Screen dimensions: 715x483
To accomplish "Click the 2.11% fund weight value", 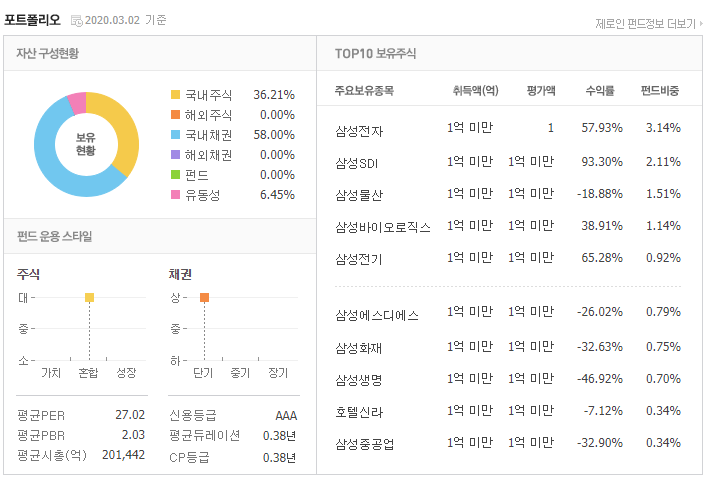I will [x=663, y=162].
